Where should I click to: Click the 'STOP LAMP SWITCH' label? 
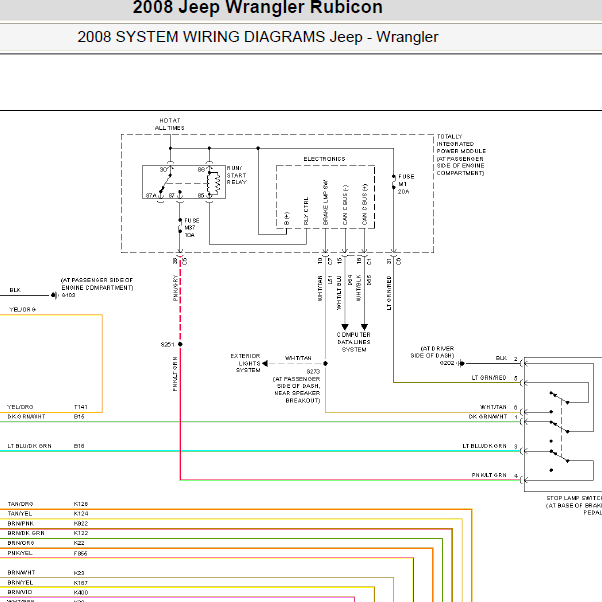[x=574, y=498]
